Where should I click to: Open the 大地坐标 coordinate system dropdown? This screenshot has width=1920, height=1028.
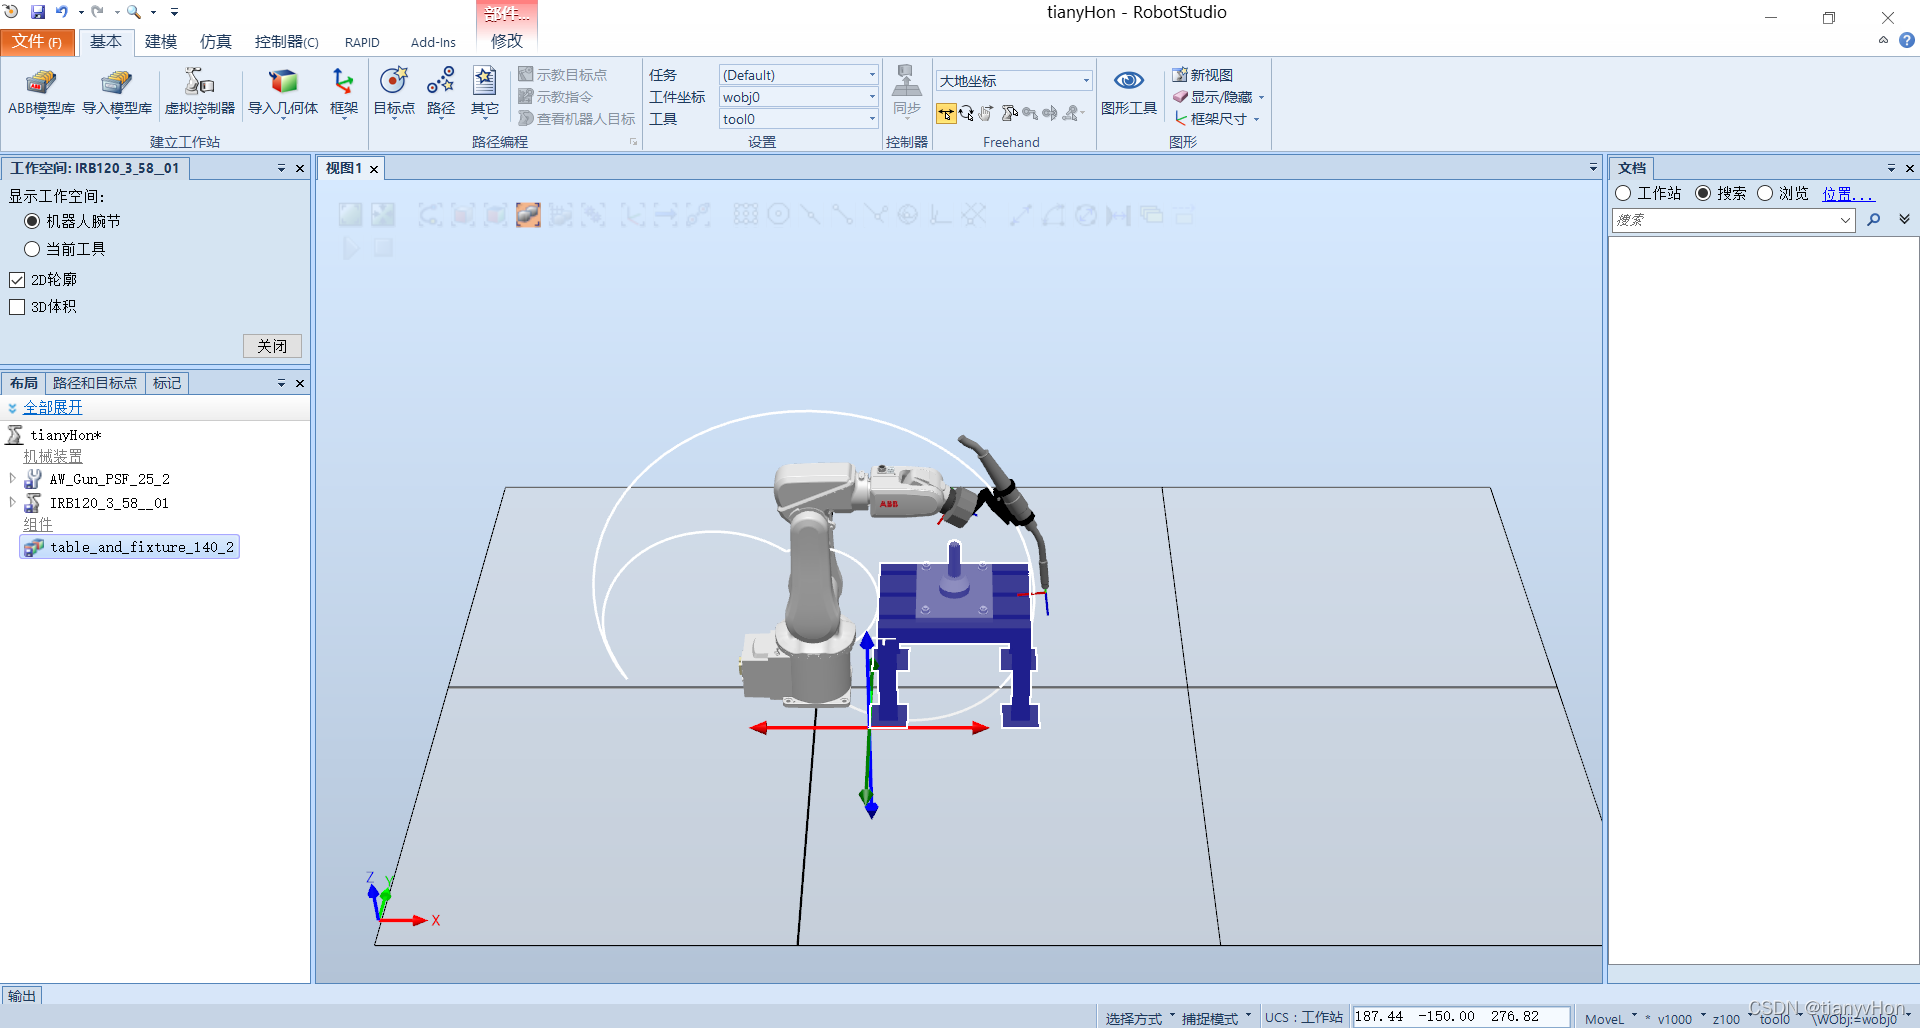1086,81
